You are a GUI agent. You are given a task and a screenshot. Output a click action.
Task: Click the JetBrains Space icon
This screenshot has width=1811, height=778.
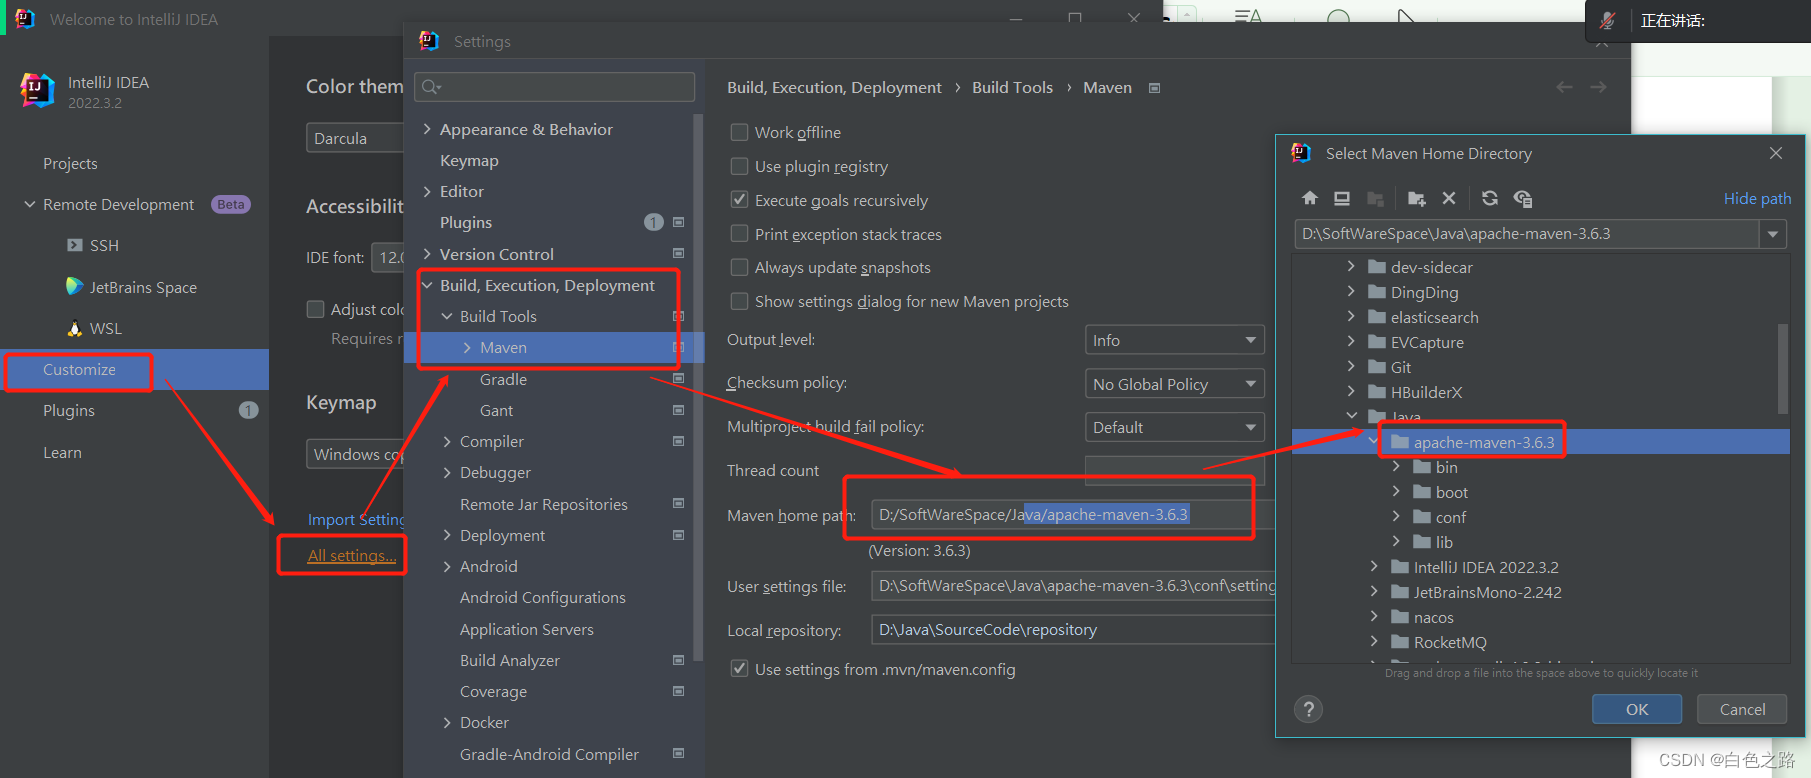74,286
